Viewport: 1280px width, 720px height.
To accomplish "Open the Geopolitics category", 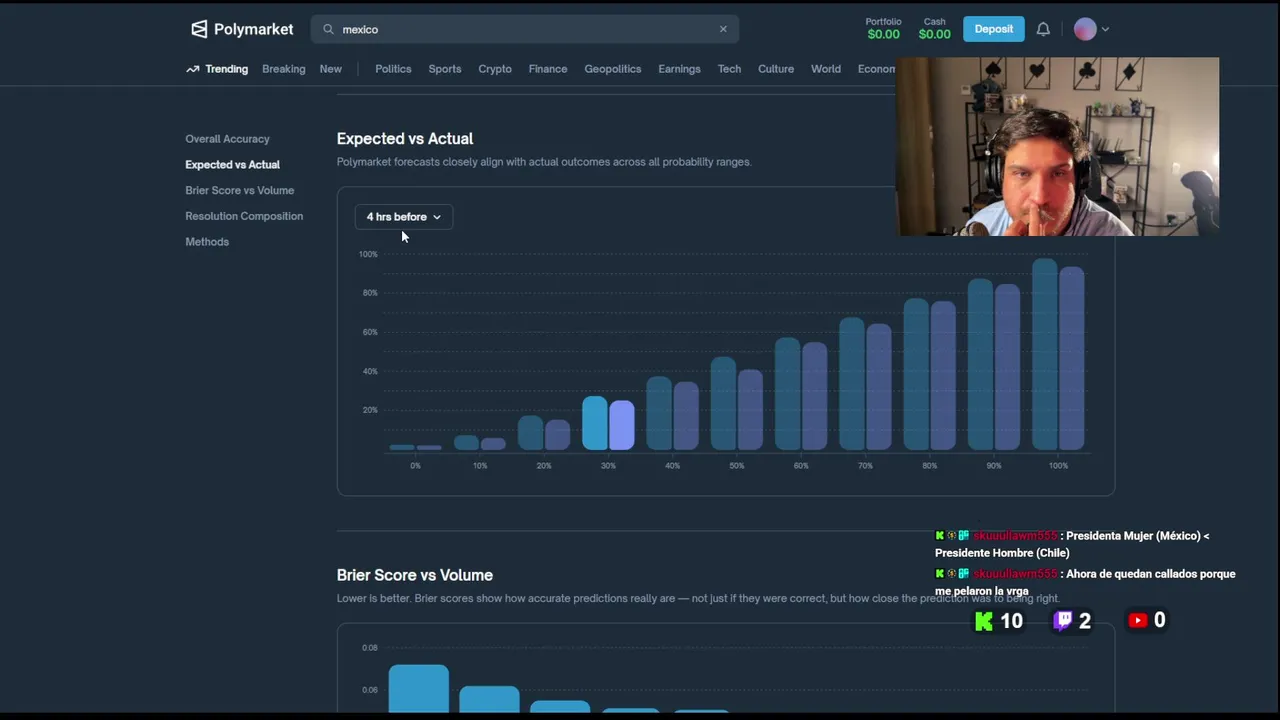I will point(613,69).
